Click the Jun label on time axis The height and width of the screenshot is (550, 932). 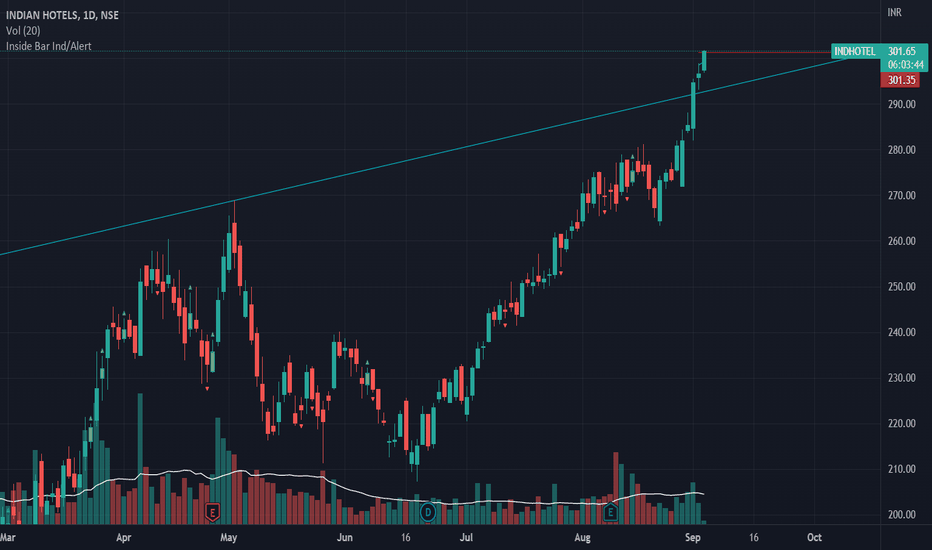[x=345, y=538]
